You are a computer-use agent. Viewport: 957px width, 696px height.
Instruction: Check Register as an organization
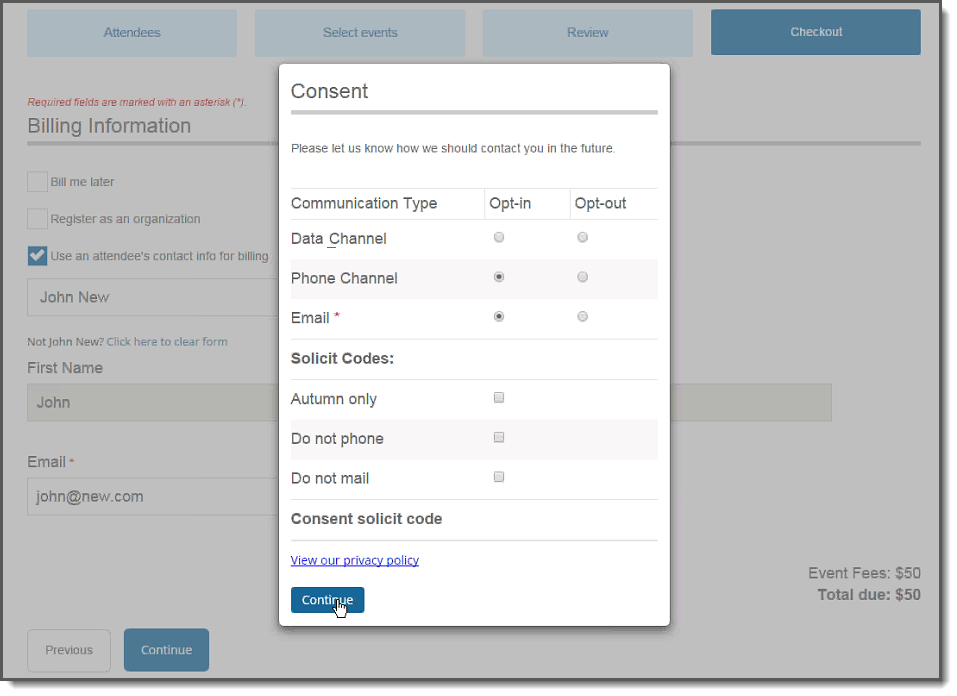37,219
